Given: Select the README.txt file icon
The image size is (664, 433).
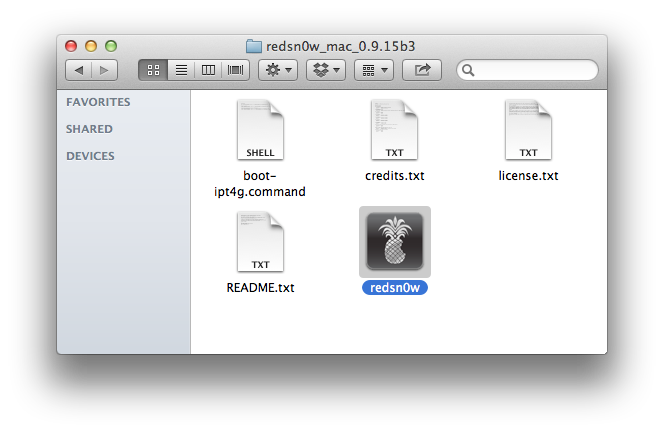Looking at the screenshot, I should click(x=260, y=242).
